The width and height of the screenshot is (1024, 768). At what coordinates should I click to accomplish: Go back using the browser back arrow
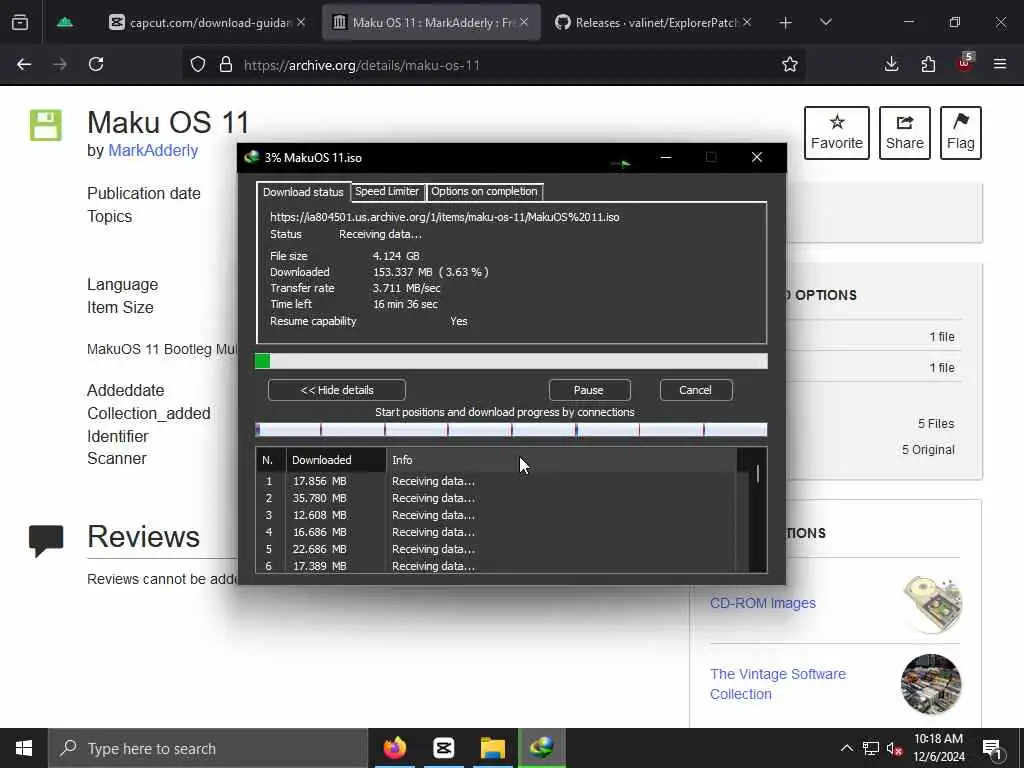pyautogui.click(x=24, y=64)
